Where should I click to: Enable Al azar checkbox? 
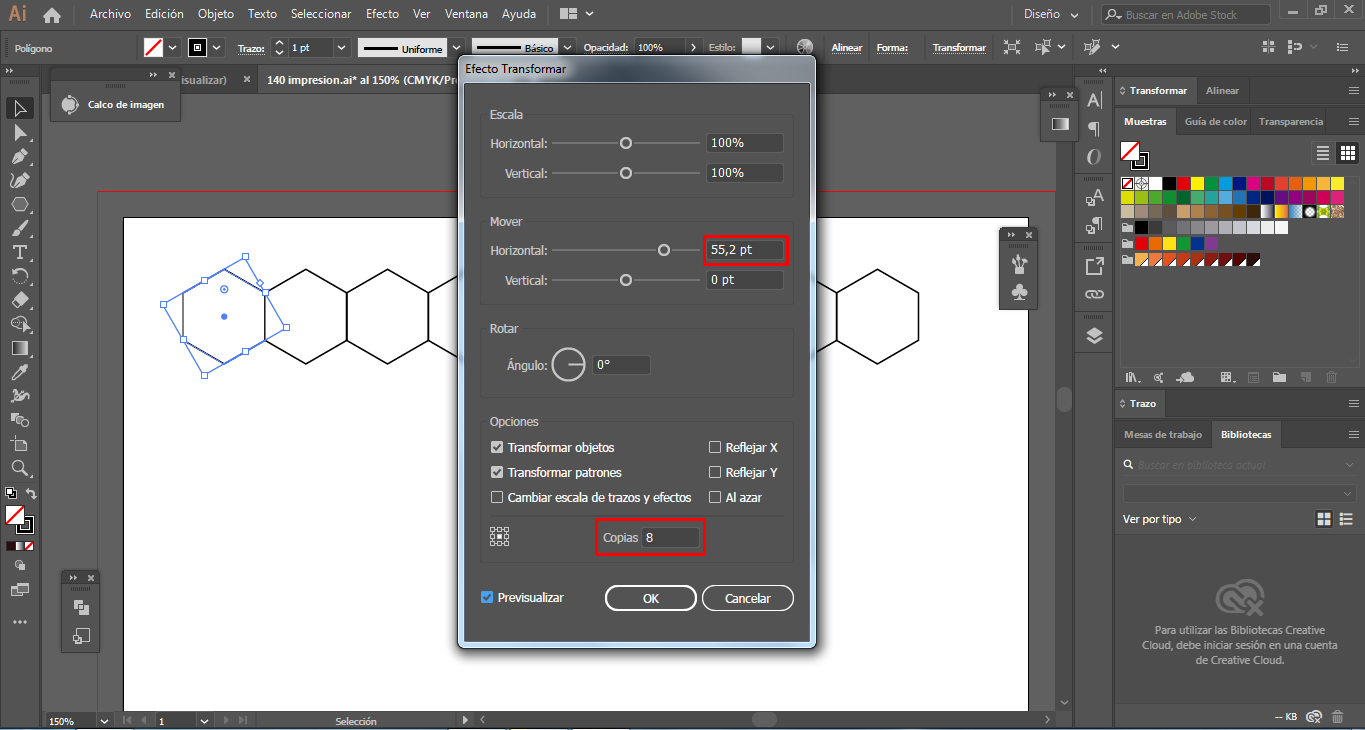pyautogui.click(x=715, y=497)
